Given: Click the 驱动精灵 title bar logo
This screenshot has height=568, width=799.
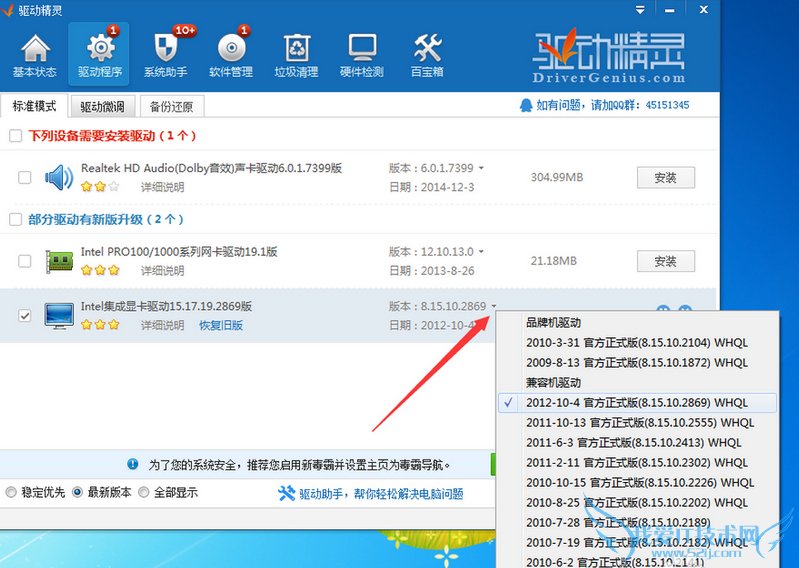Looking at the screenshot, I should pyautogui.click(x=7, y=9).
